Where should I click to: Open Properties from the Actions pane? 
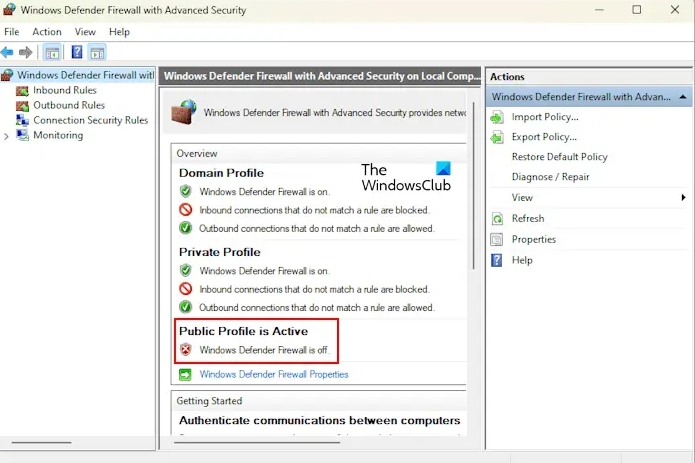[534, 239]
